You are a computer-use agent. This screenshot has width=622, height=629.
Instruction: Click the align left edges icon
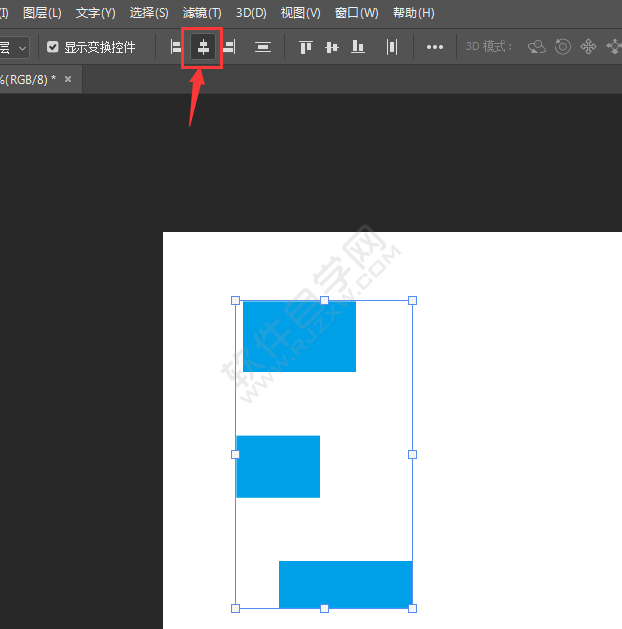177,47
